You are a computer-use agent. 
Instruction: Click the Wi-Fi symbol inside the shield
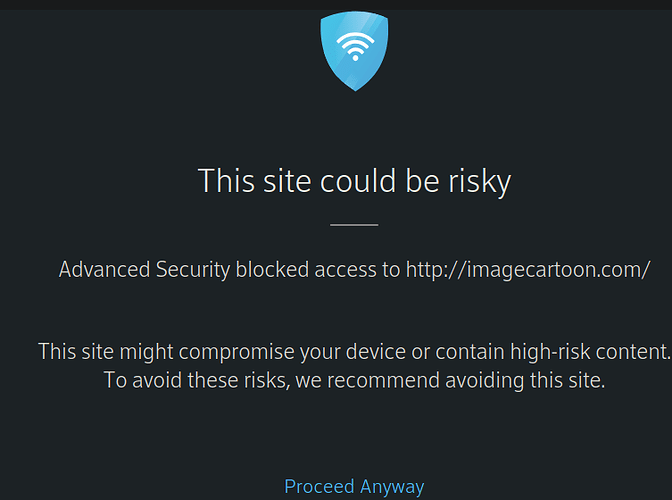point(355,45)
